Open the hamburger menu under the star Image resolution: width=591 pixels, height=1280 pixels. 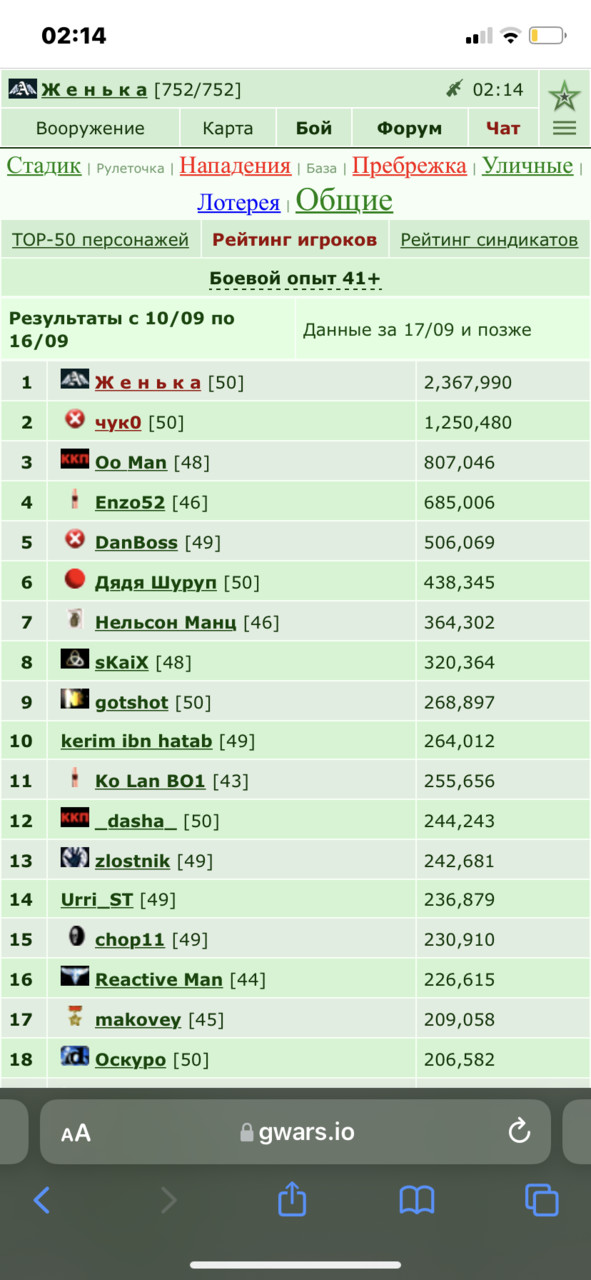point(564,128)
